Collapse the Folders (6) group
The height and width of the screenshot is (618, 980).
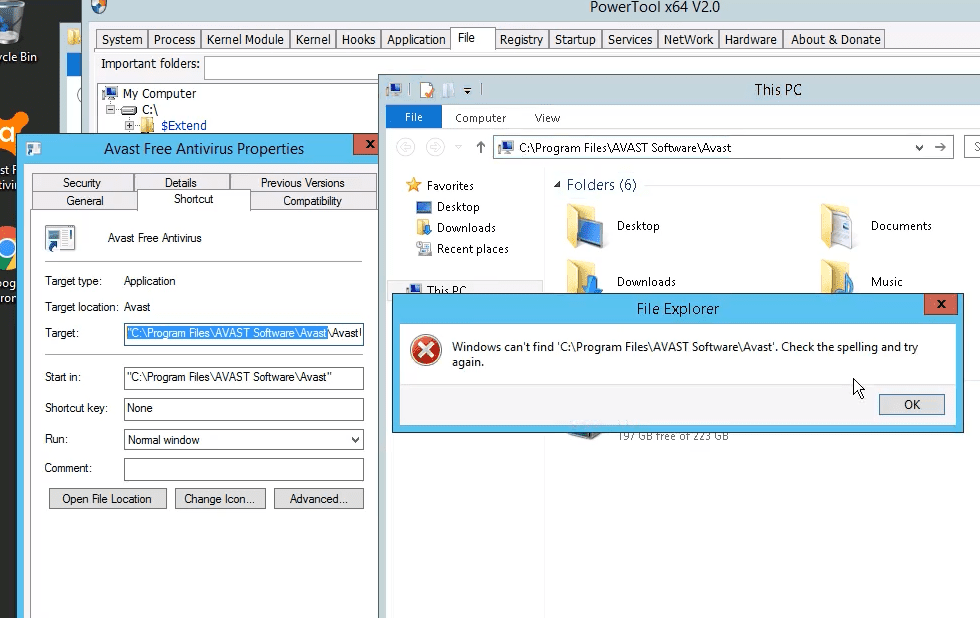[557, 184]
